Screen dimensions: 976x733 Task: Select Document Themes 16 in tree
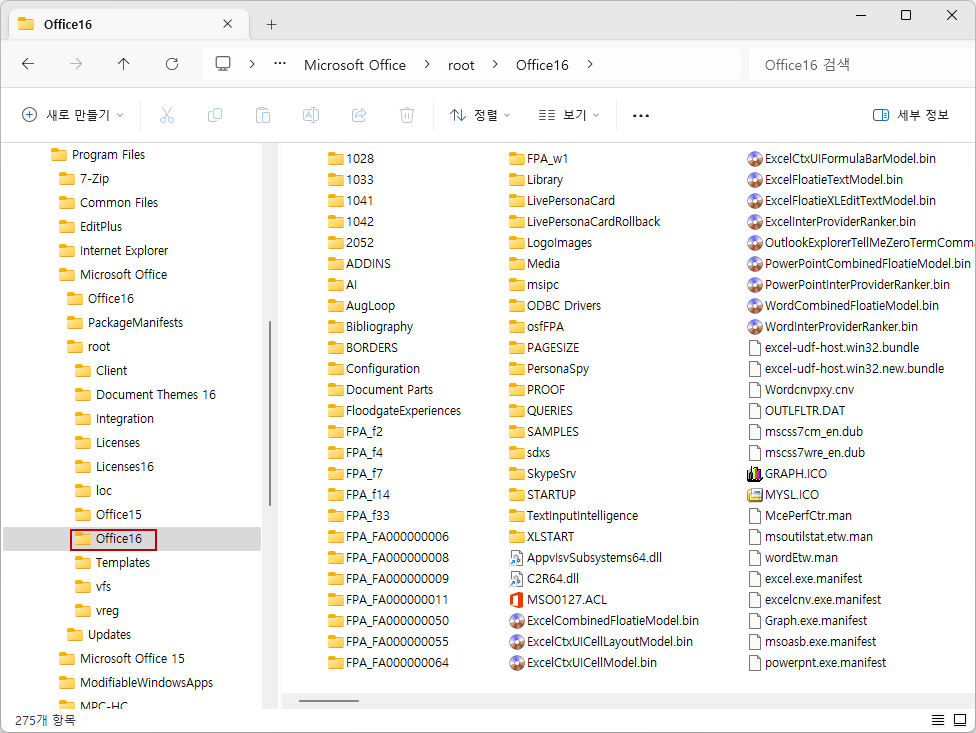point(156,395)
